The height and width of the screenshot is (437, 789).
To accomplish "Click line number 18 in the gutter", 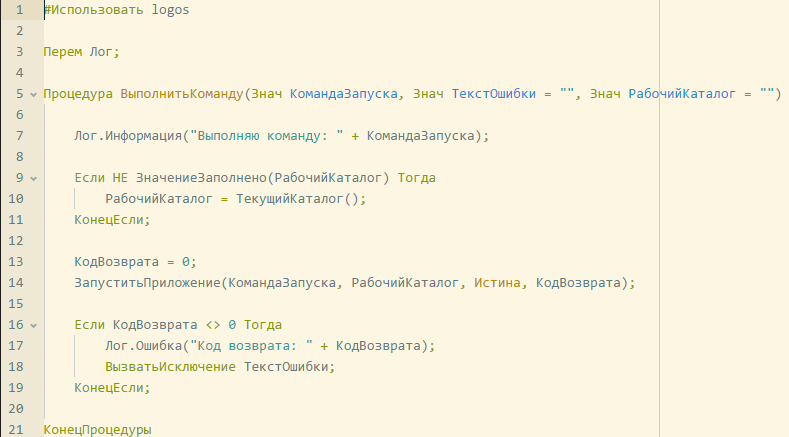I will [16, 367].
